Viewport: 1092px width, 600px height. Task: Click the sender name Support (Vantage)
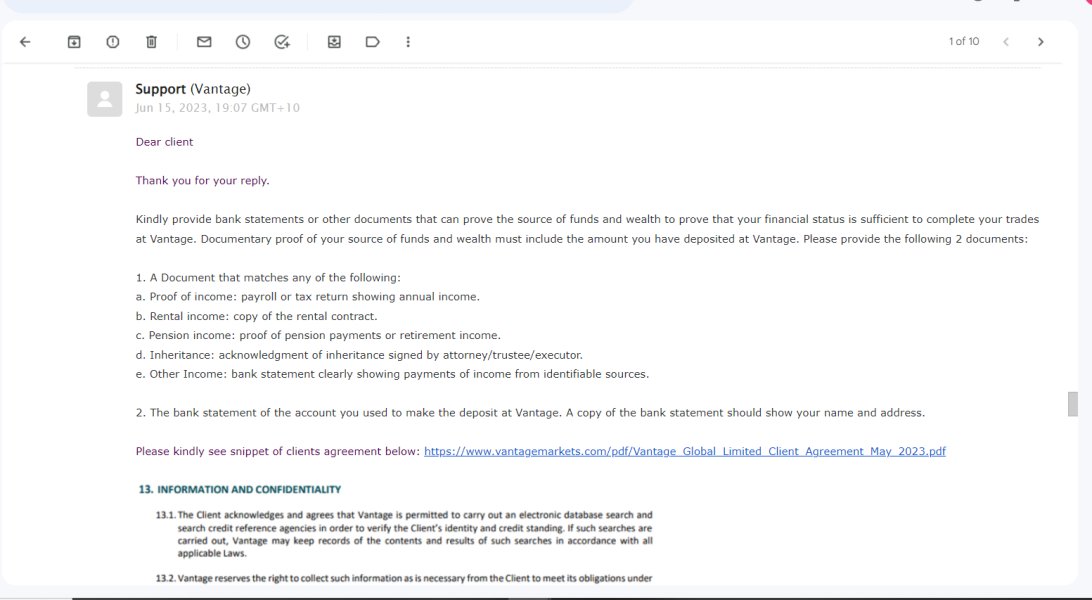click(x=193, y=89)
